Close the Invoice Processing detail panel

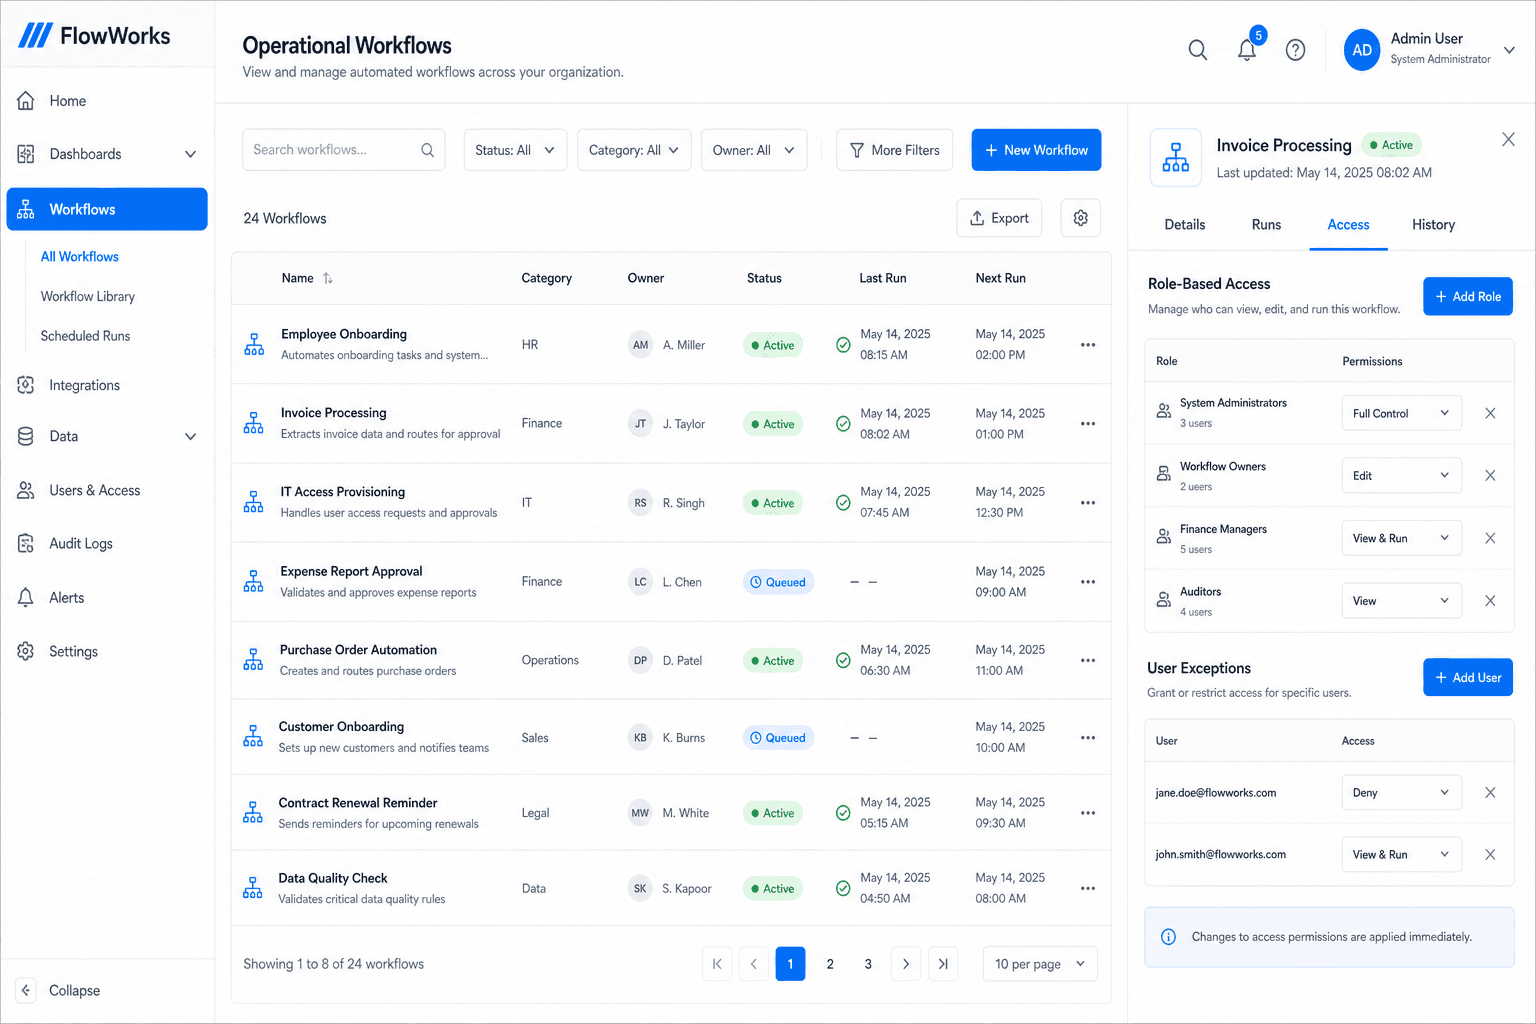[x=1508, y=140]
